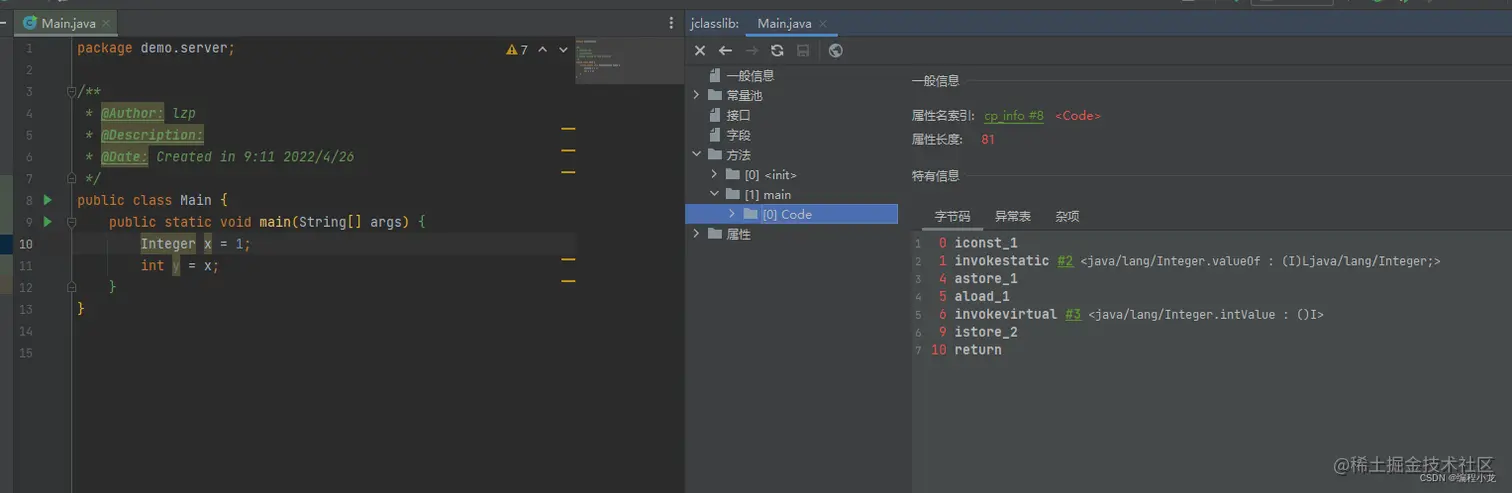This screenshot has height=493, width=1512.
Task: Open the 字节码 bytecode tab
Action: [952, 216]
